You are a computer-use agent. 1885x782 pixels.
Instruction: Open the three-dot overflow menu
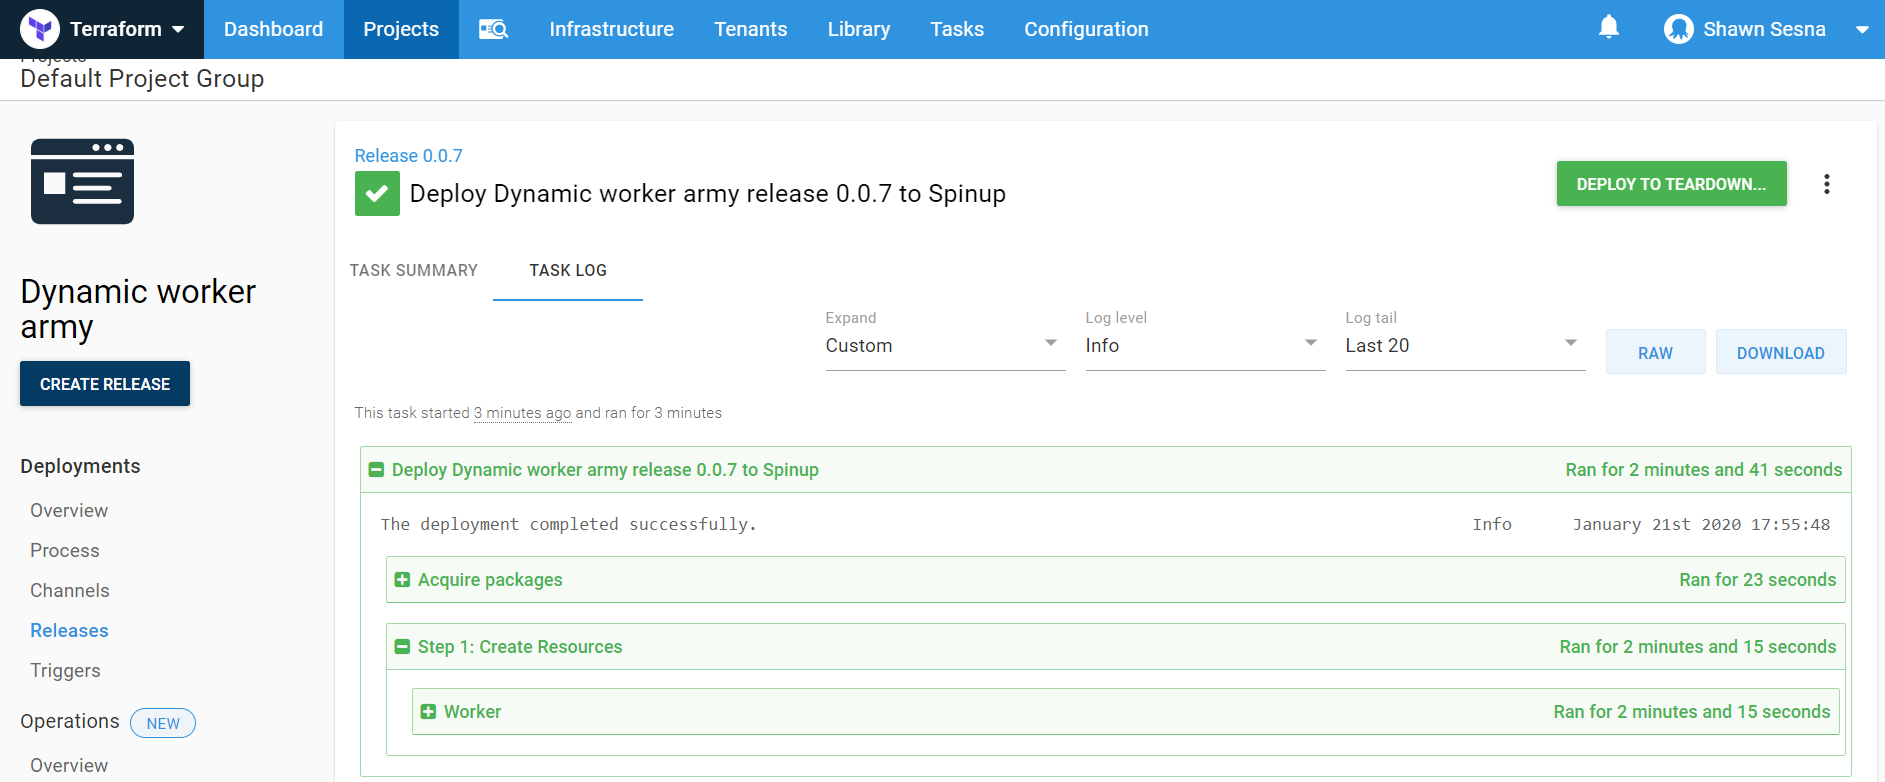(x=1826, y=184)
